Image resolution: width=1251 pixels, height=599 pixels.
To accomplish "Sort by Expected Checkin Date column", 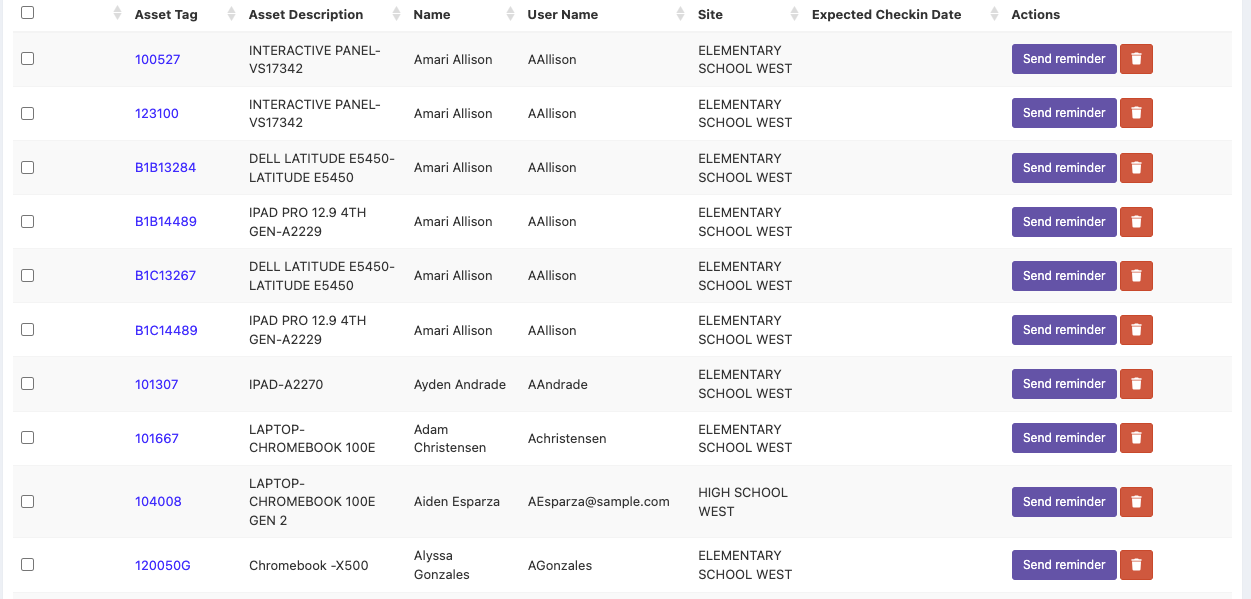I will [886, 15].
